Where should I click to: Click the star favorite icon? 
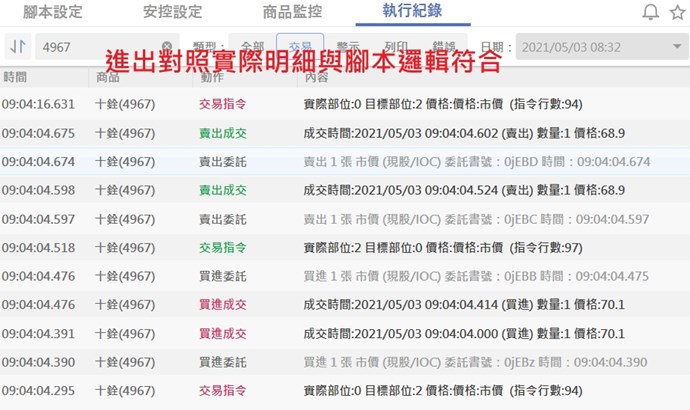(677, 13)
